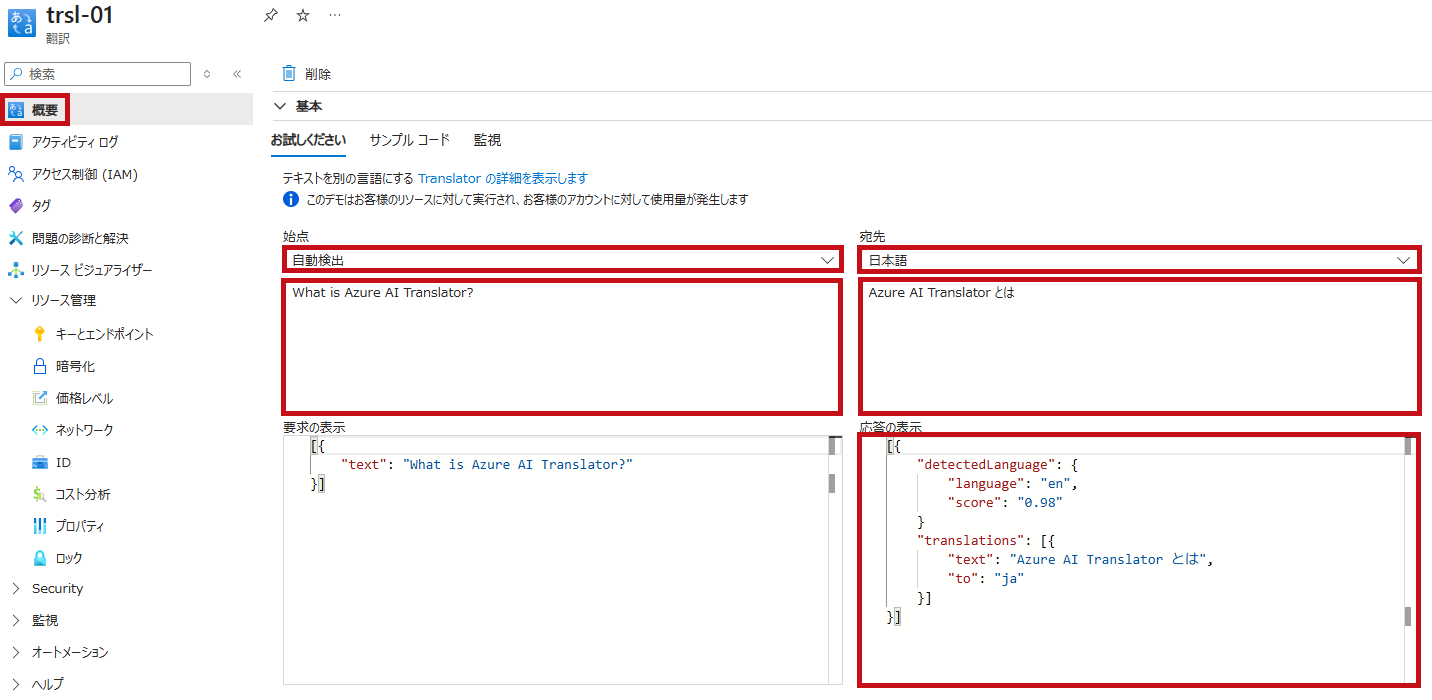This screenshot has width=1432, height=700.
Task: Click the ロック padlock icon
Action: point(40,558)
